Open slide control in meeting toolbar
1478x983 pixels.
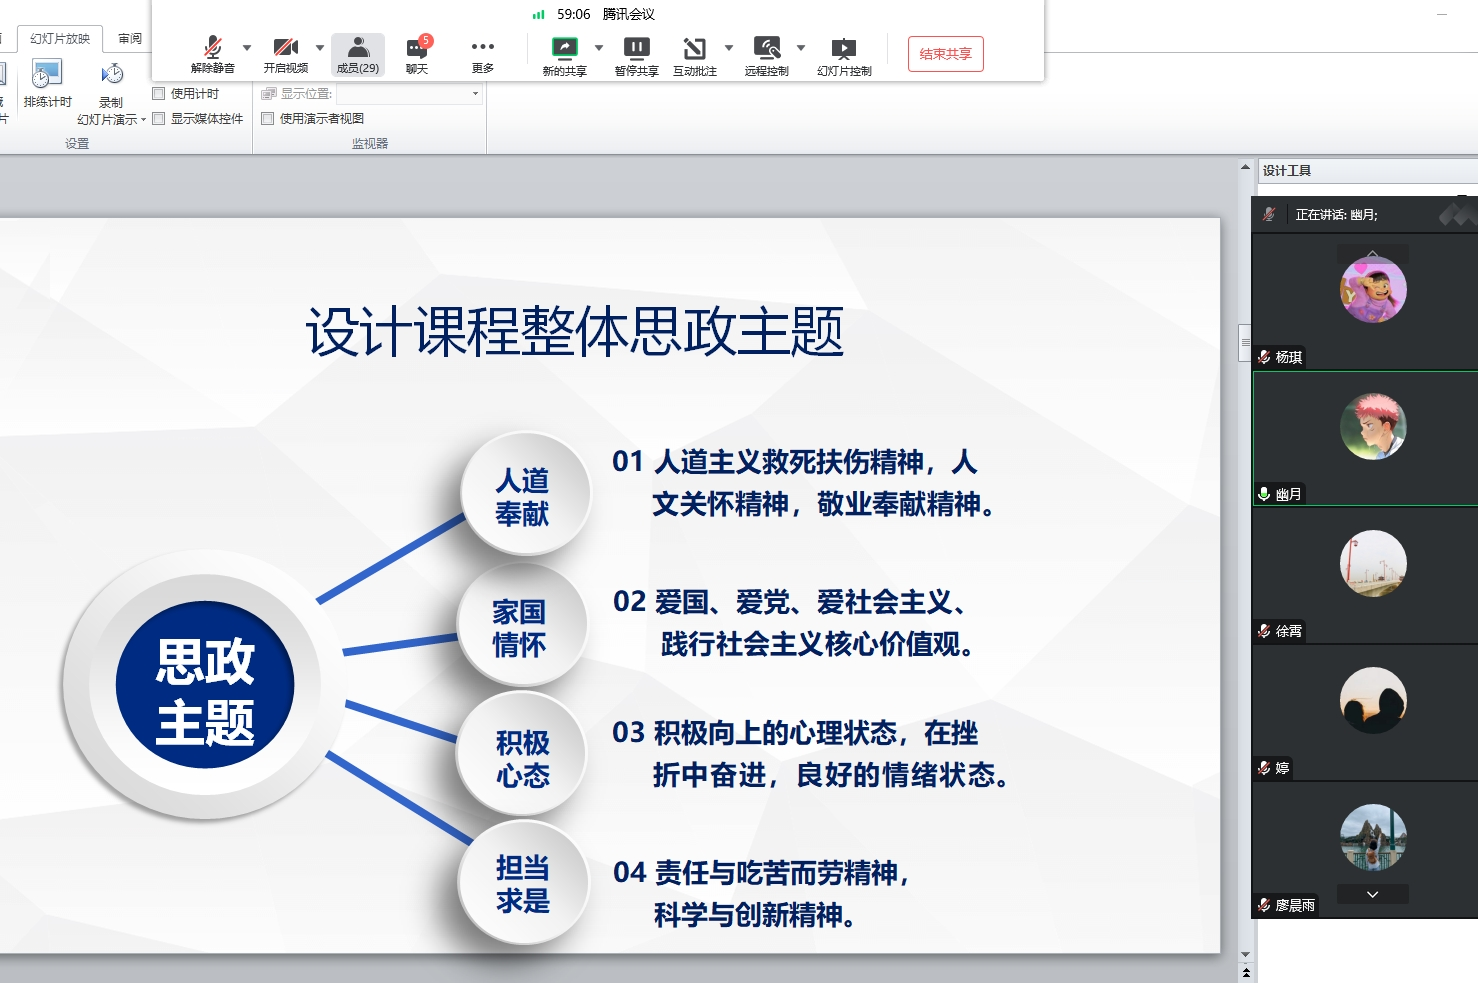(x=844, y=54)
